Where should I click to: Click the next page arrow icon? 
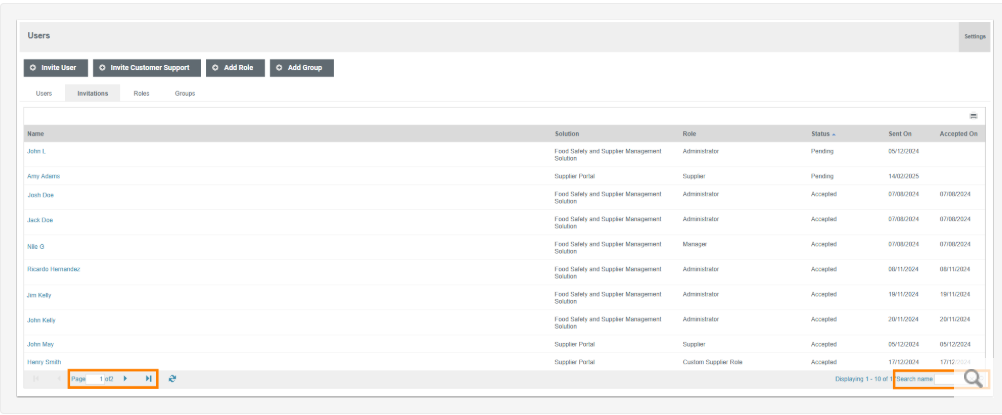(x=125, y=379)
